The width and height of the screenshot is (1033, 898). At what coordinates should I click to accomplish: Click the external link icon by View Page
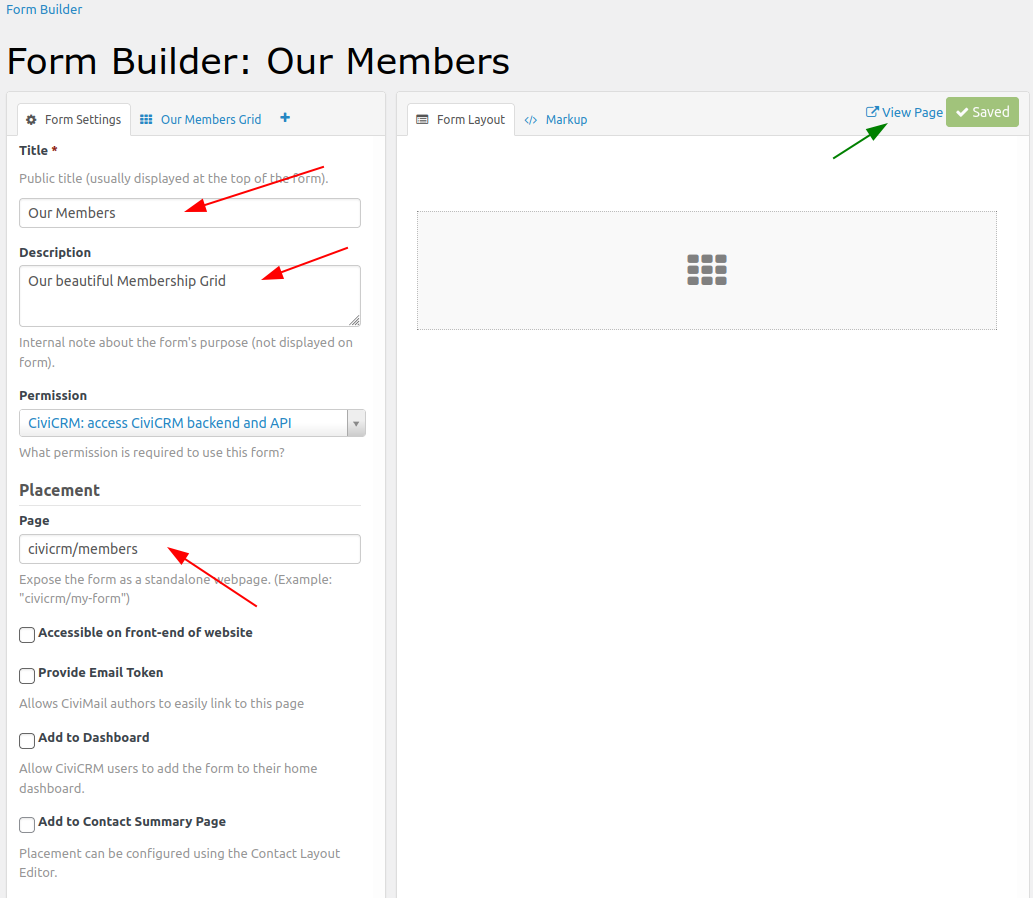pos(872,112)
